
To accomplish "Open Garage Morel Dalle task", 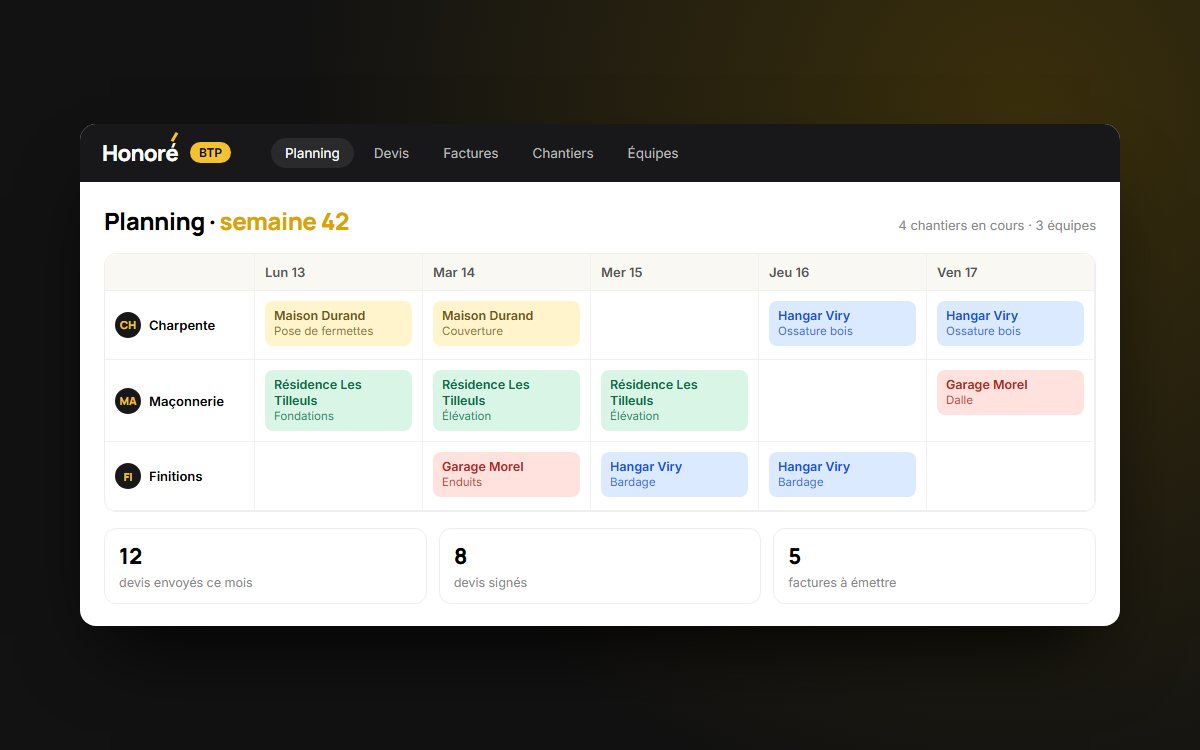I will pos(1010,392).
